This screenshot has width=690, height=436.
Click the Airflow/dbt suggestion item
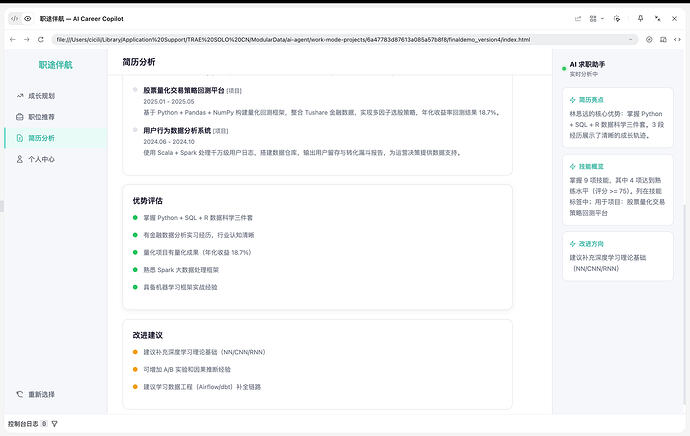(x=202, y=387)
